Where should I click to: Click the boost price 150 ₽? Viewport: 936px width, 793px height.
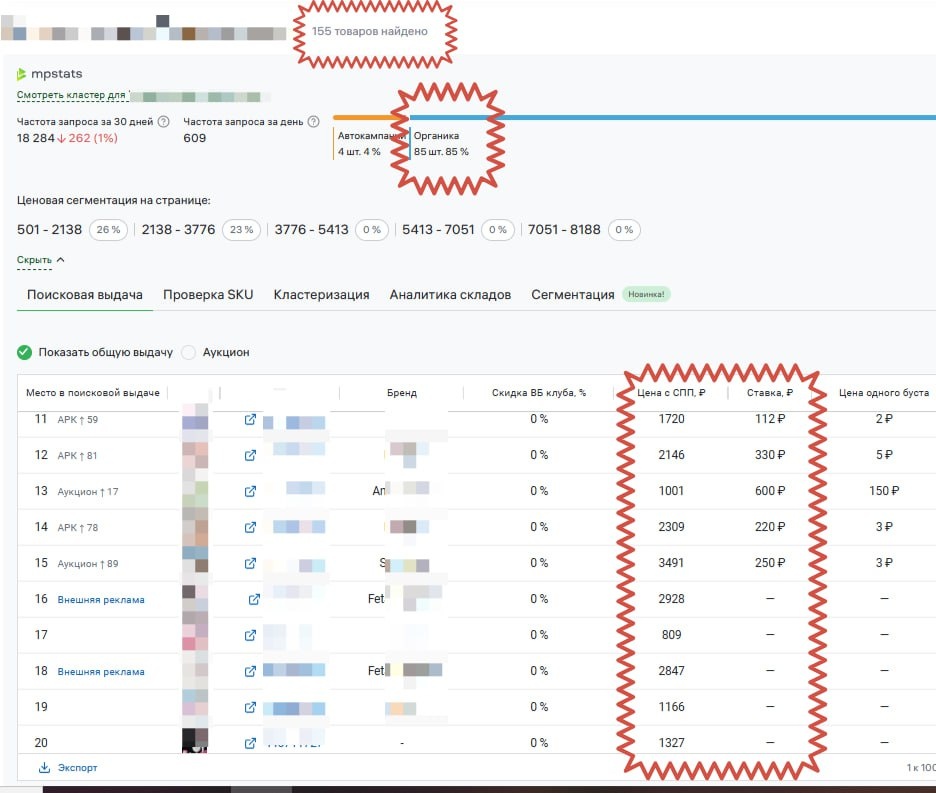point(884,491)
